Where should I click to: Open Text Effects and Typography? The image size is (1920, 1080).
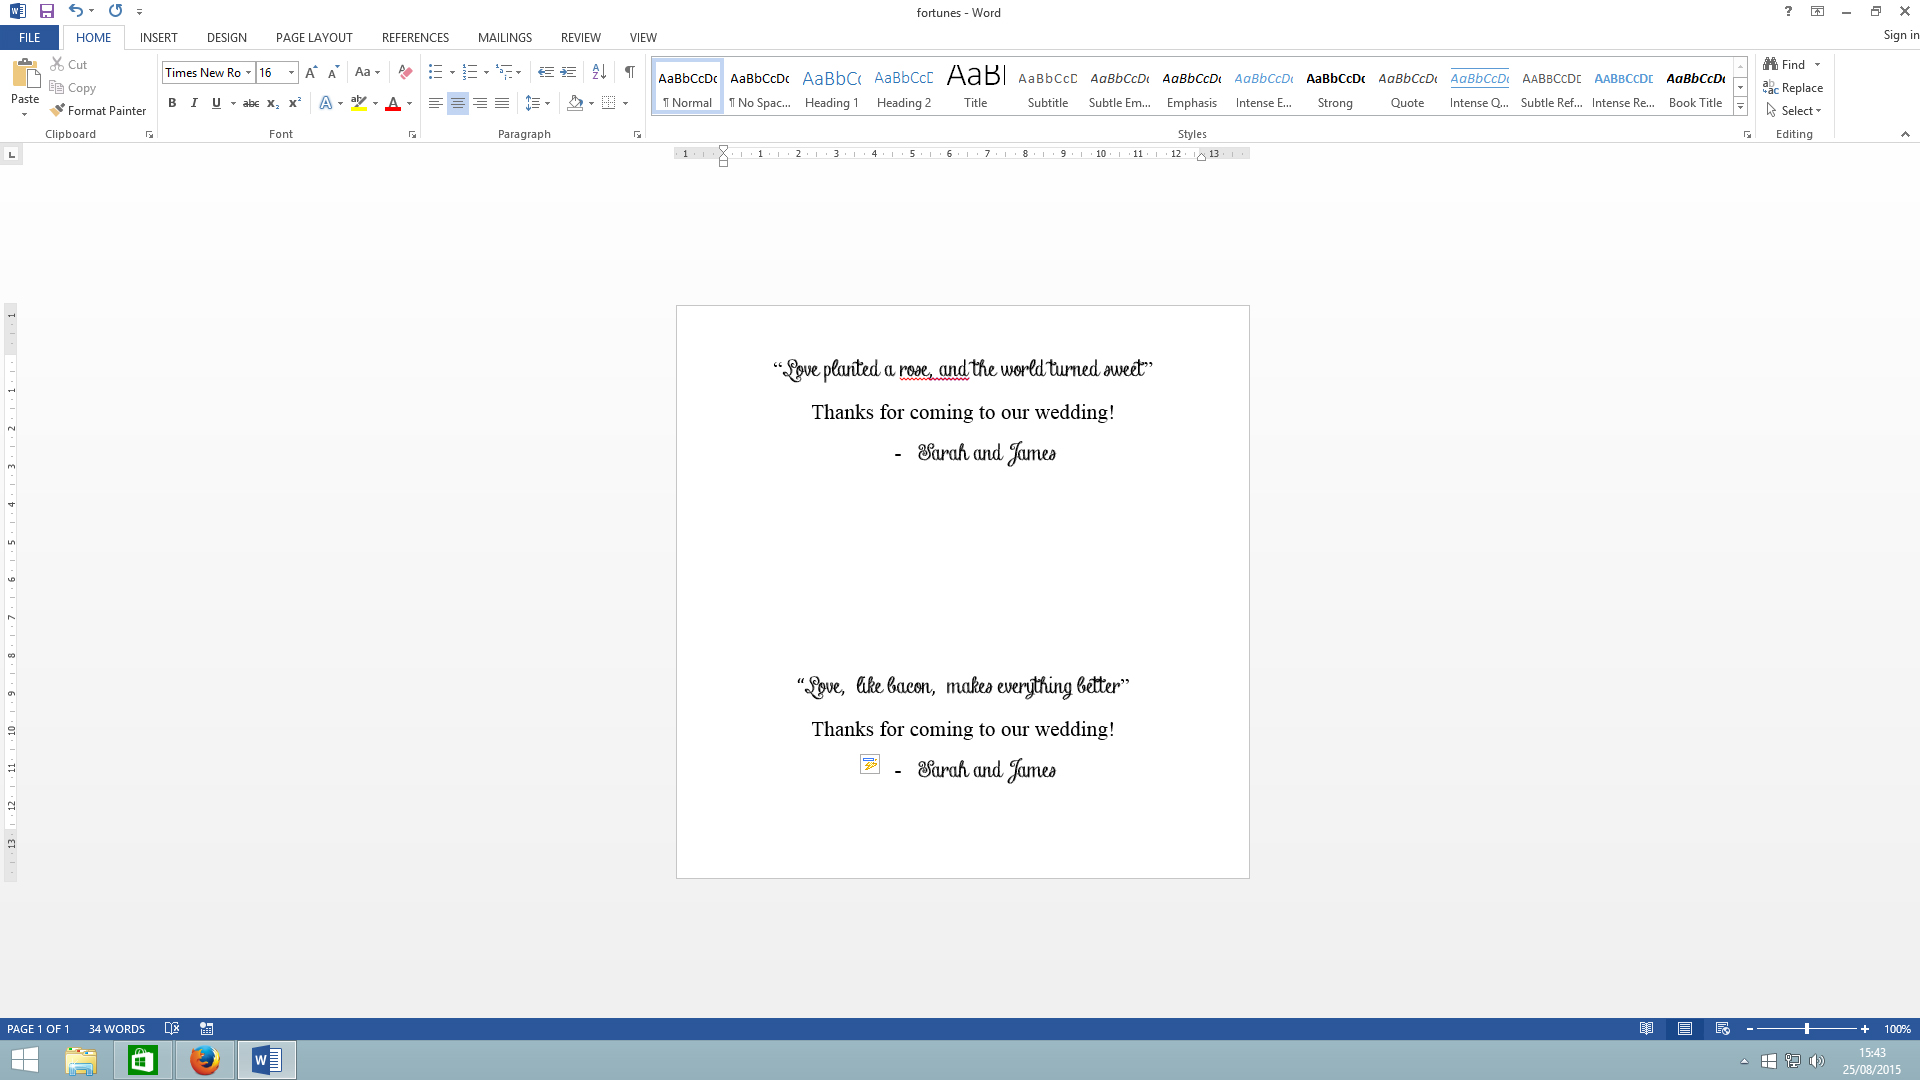(x=326, y=103)
